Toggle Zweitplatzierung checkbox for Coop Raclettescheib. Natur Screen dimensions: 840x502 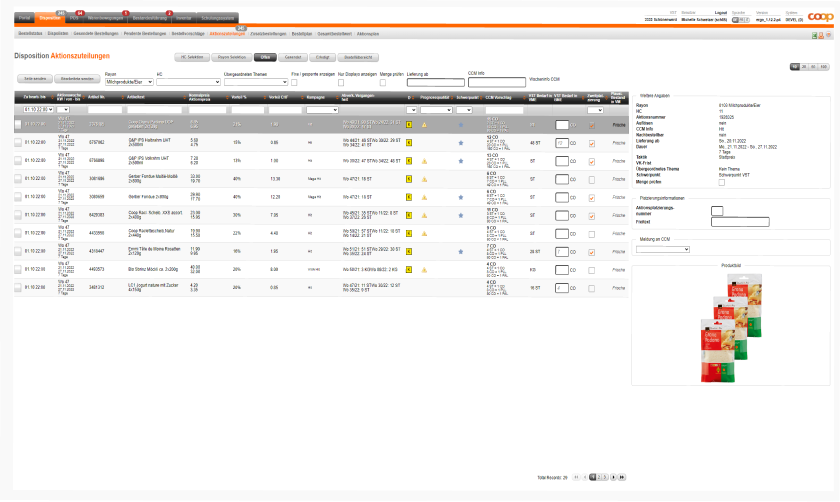coord(591,234)
